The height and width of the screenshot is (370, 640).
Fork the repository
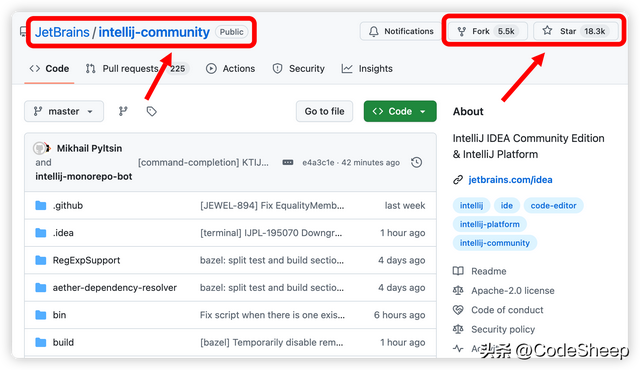487,31
